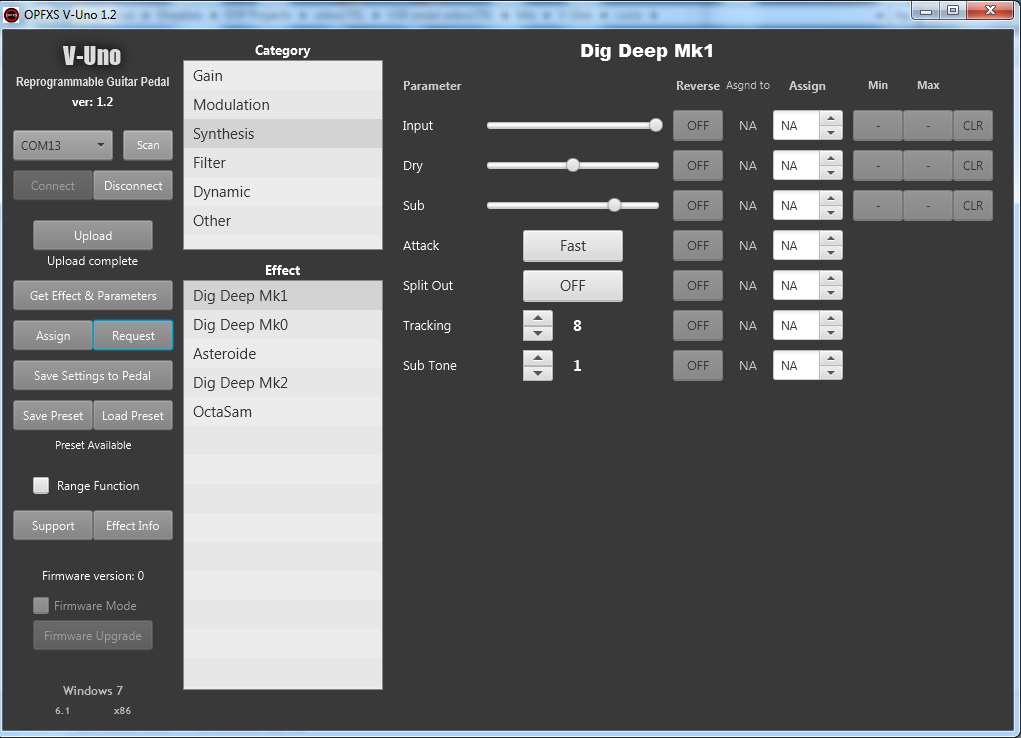Screen dimensions: 1021x738
Task: Click the Dry slider handle
Action: coord(572,165)
